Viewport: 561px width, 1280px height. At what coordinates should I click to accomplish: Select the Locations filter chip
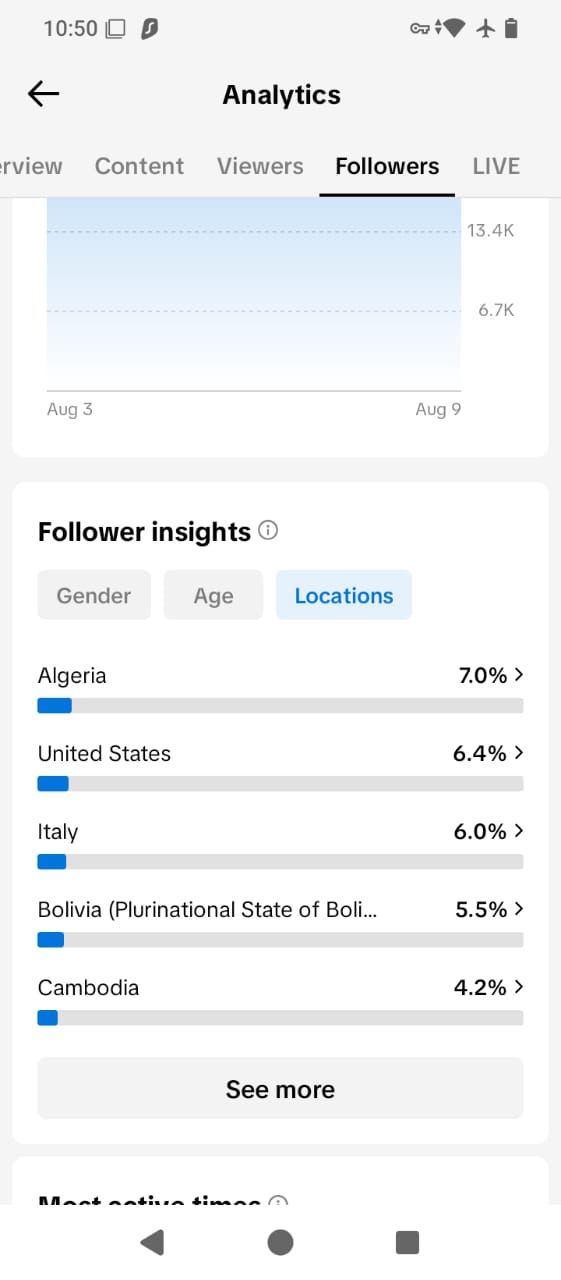[x=344, y=595]
